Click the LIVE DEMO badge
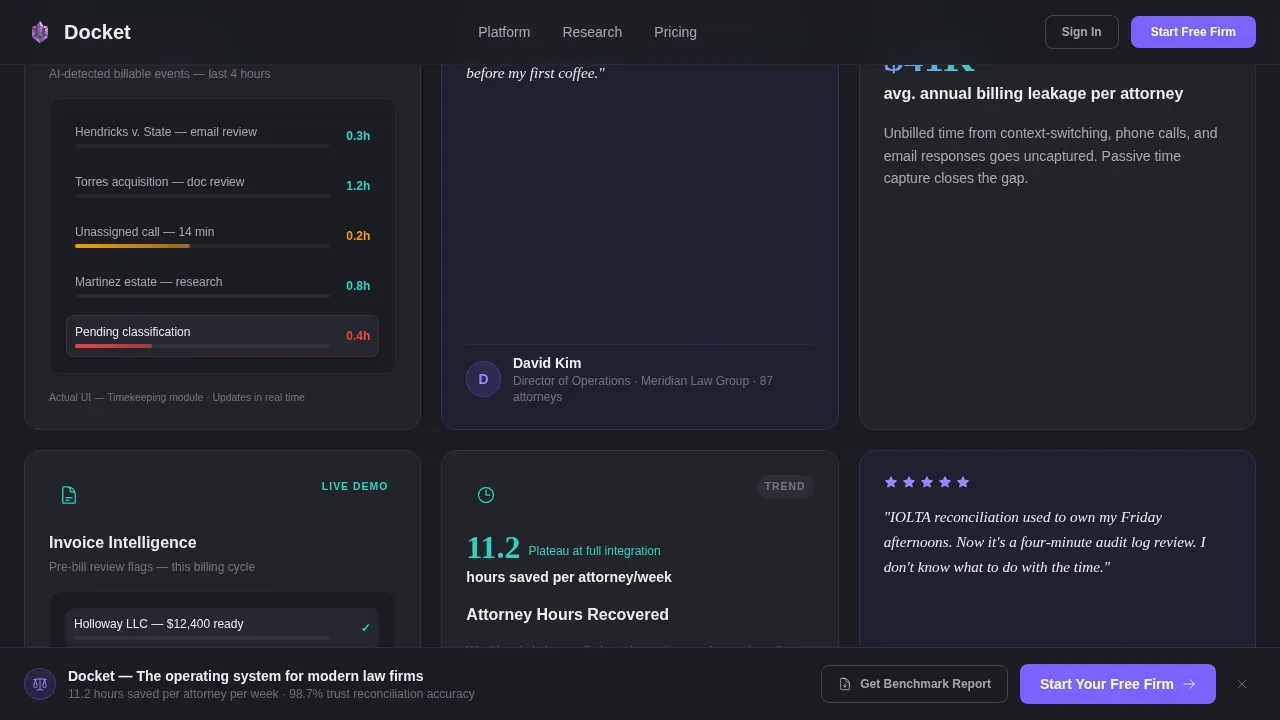Viewport: 1280px width, 720px height. [x=355, y=486]
